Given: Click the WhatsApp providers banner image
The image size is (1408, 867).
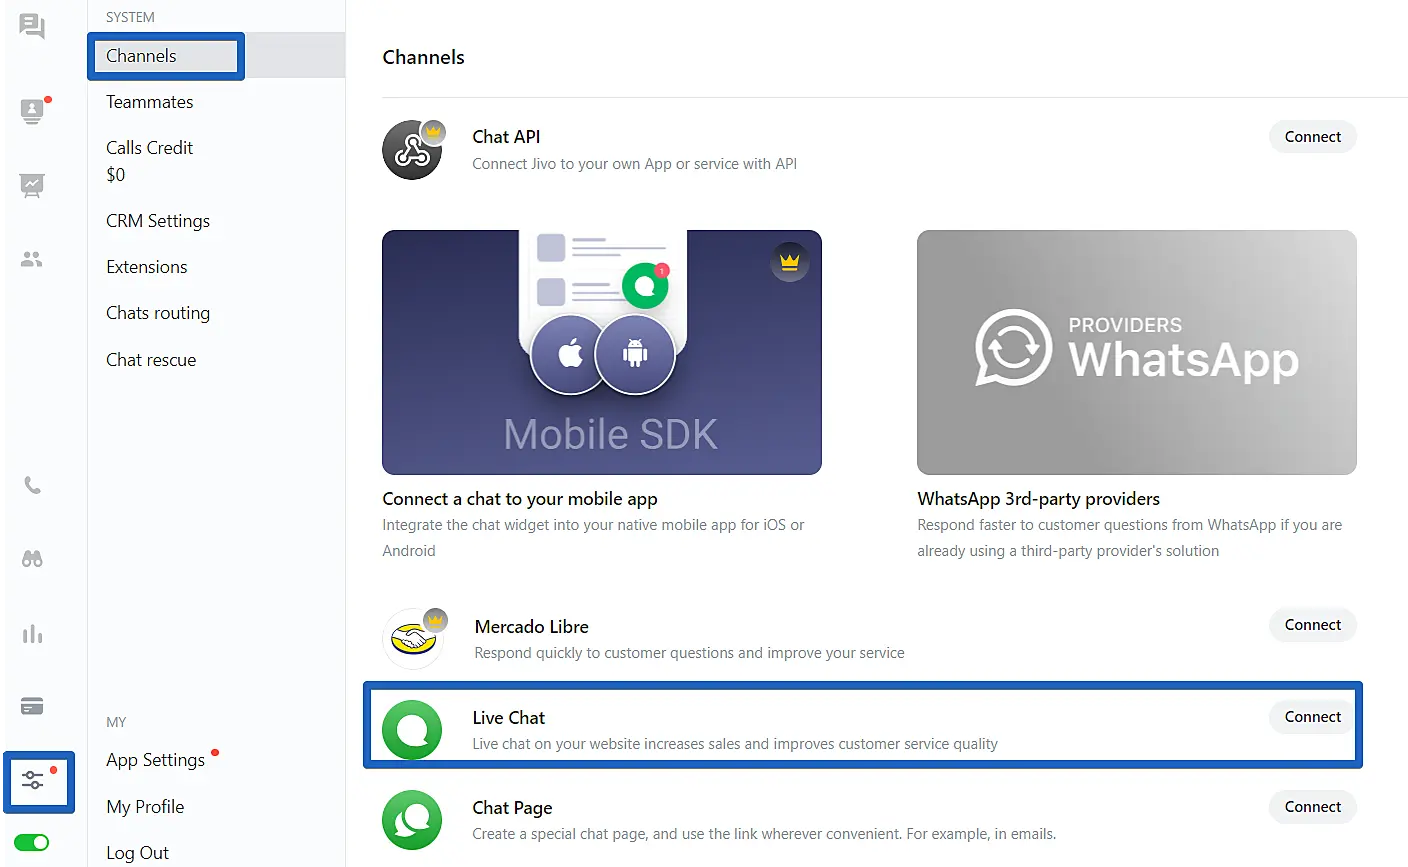Looking at the screenshot, I should pyautogui.click(x=1136, y=352).
